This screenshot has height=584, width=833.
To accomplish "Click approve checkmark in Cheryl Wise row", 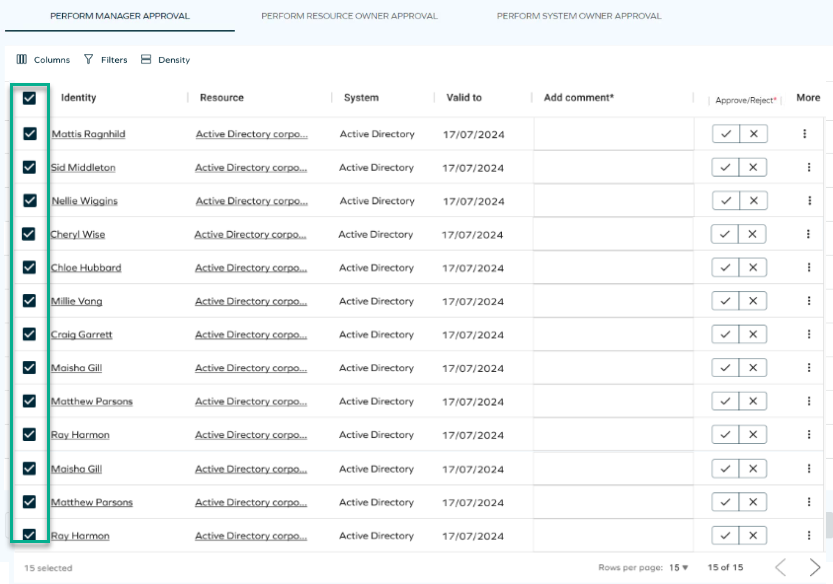I will point(725,234).
